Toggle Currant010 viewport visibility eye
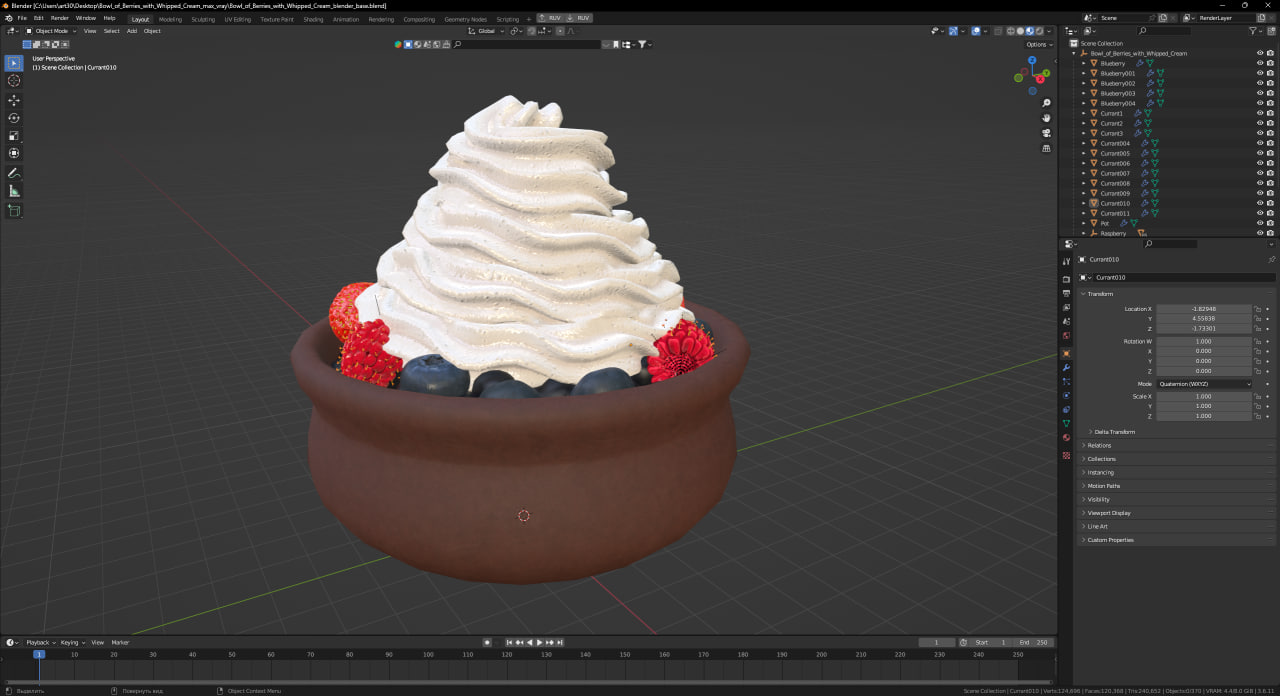The width and height of the screenshot is (1280, 696). coord(1260,203)
